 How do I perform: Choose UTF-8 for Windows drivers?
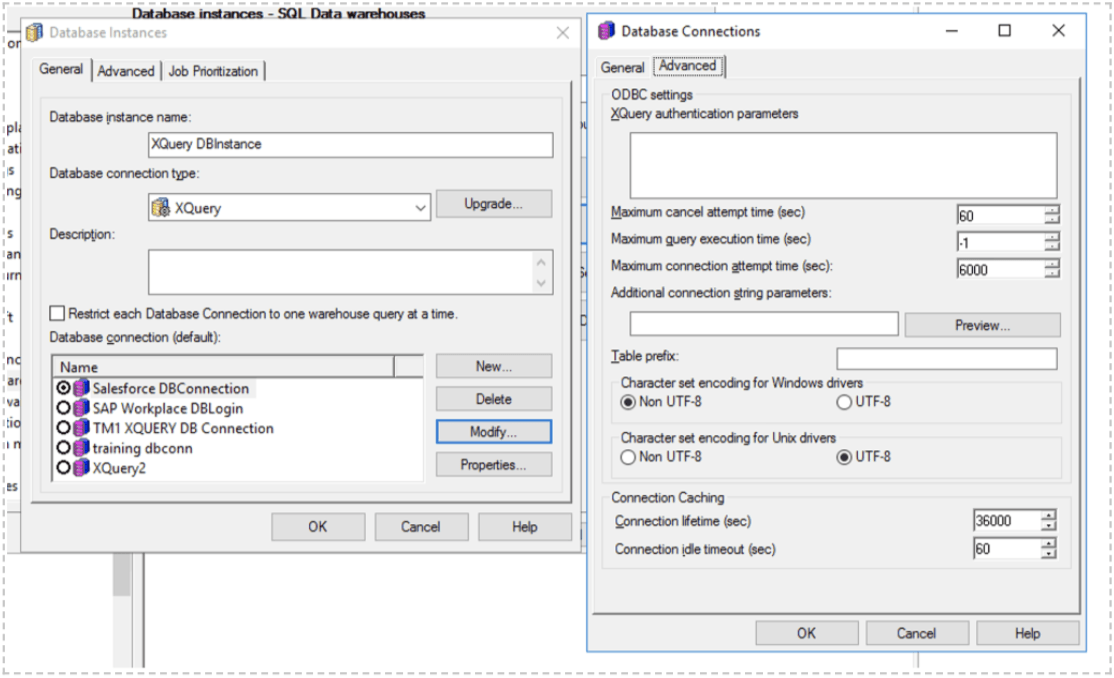coord(844,402)
